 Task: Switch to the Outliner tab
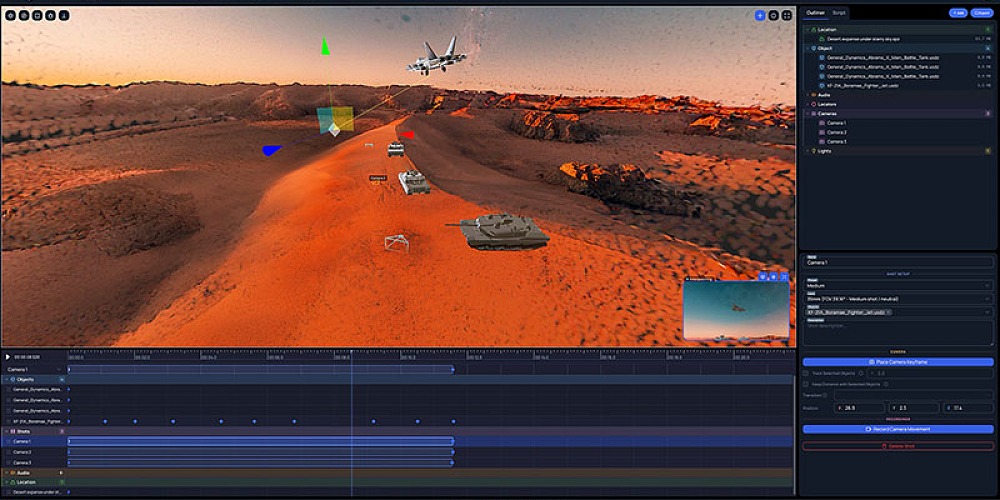tap(816, 13)
